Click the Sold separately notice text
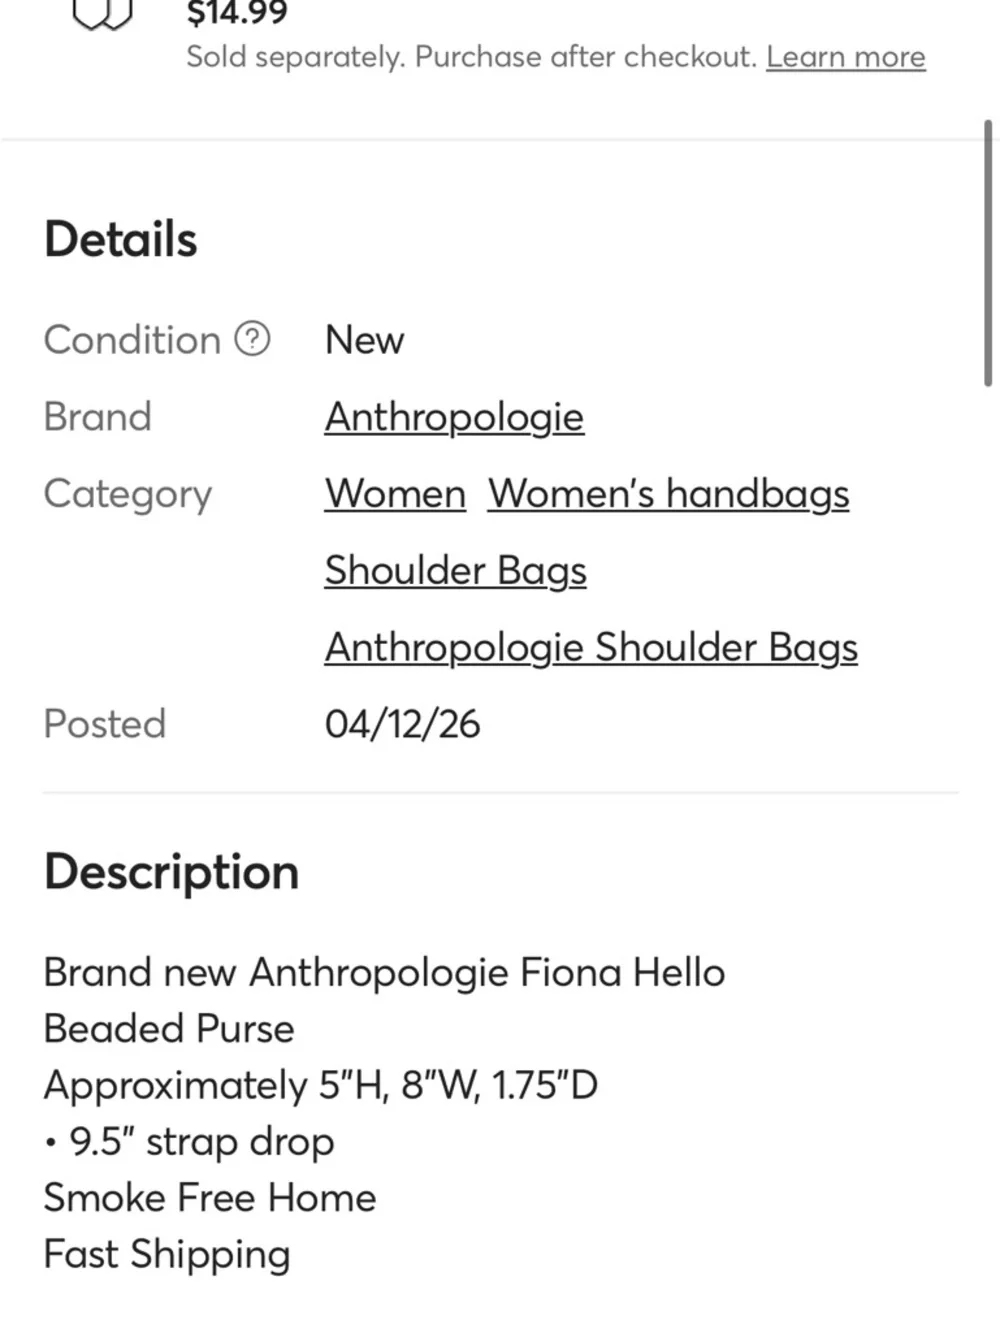 (x=470, y=57)
